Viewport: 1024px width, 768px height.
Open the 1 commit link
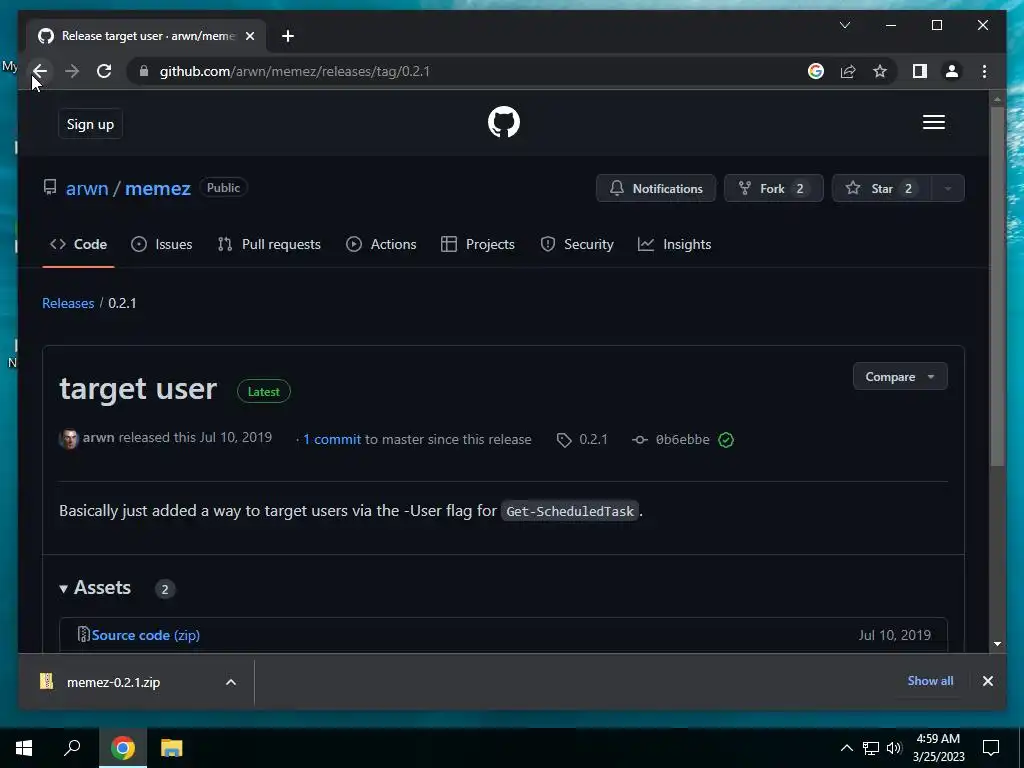click(332, 440)
